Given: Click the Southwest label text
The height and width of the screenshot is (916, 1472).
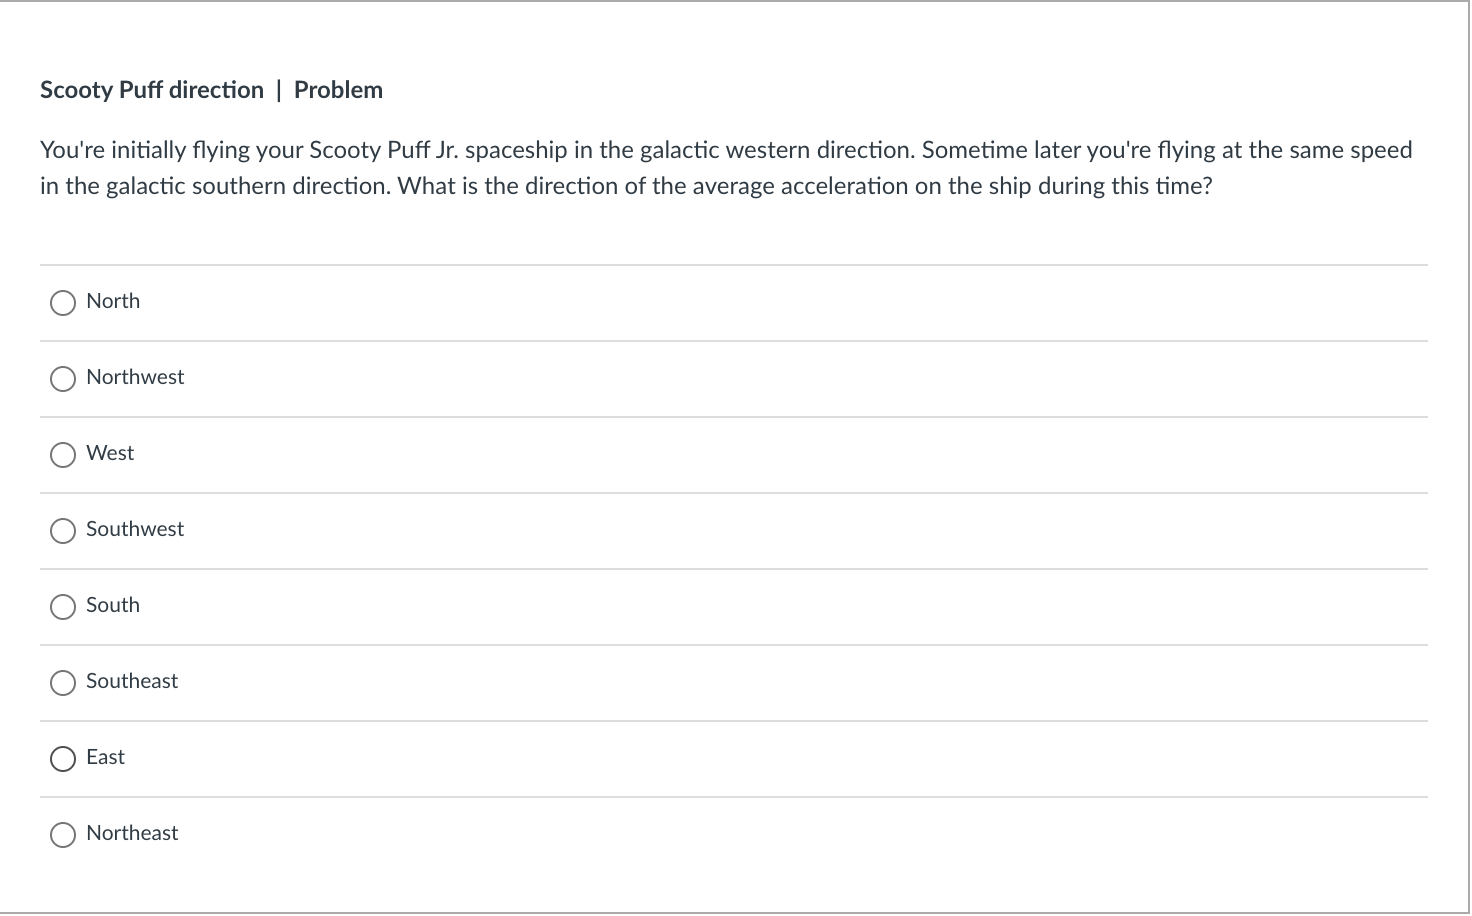Looking at the screenshot, I should pyautogui.click(x=134, y=529).
